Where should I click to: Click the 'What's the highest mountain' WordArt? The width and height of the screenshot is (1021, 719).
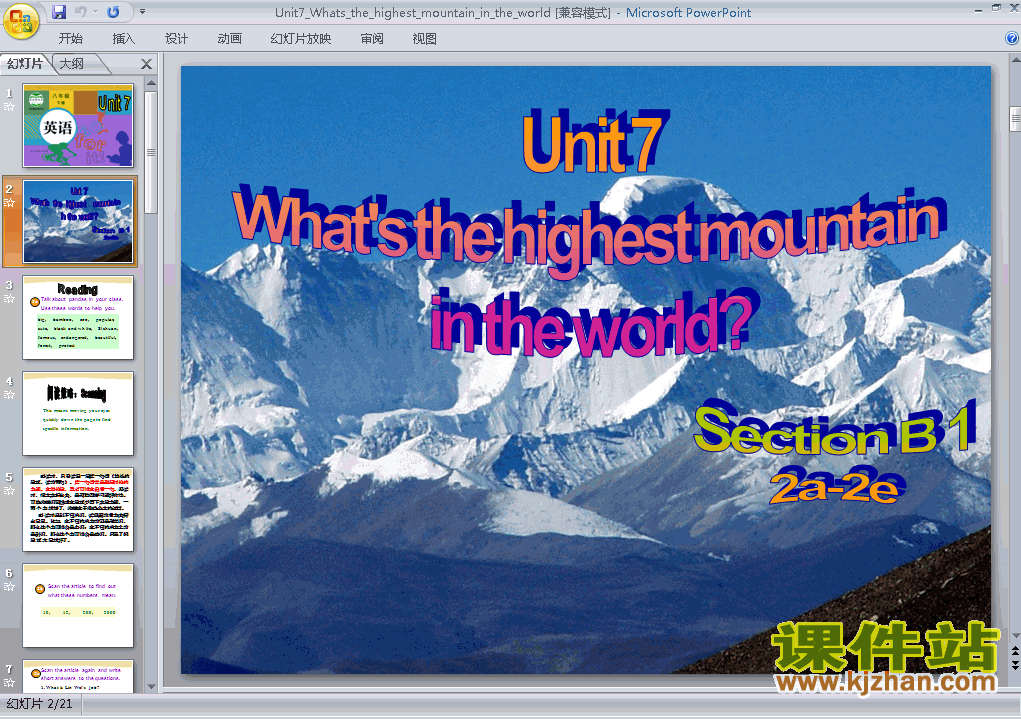coord(589,231)
